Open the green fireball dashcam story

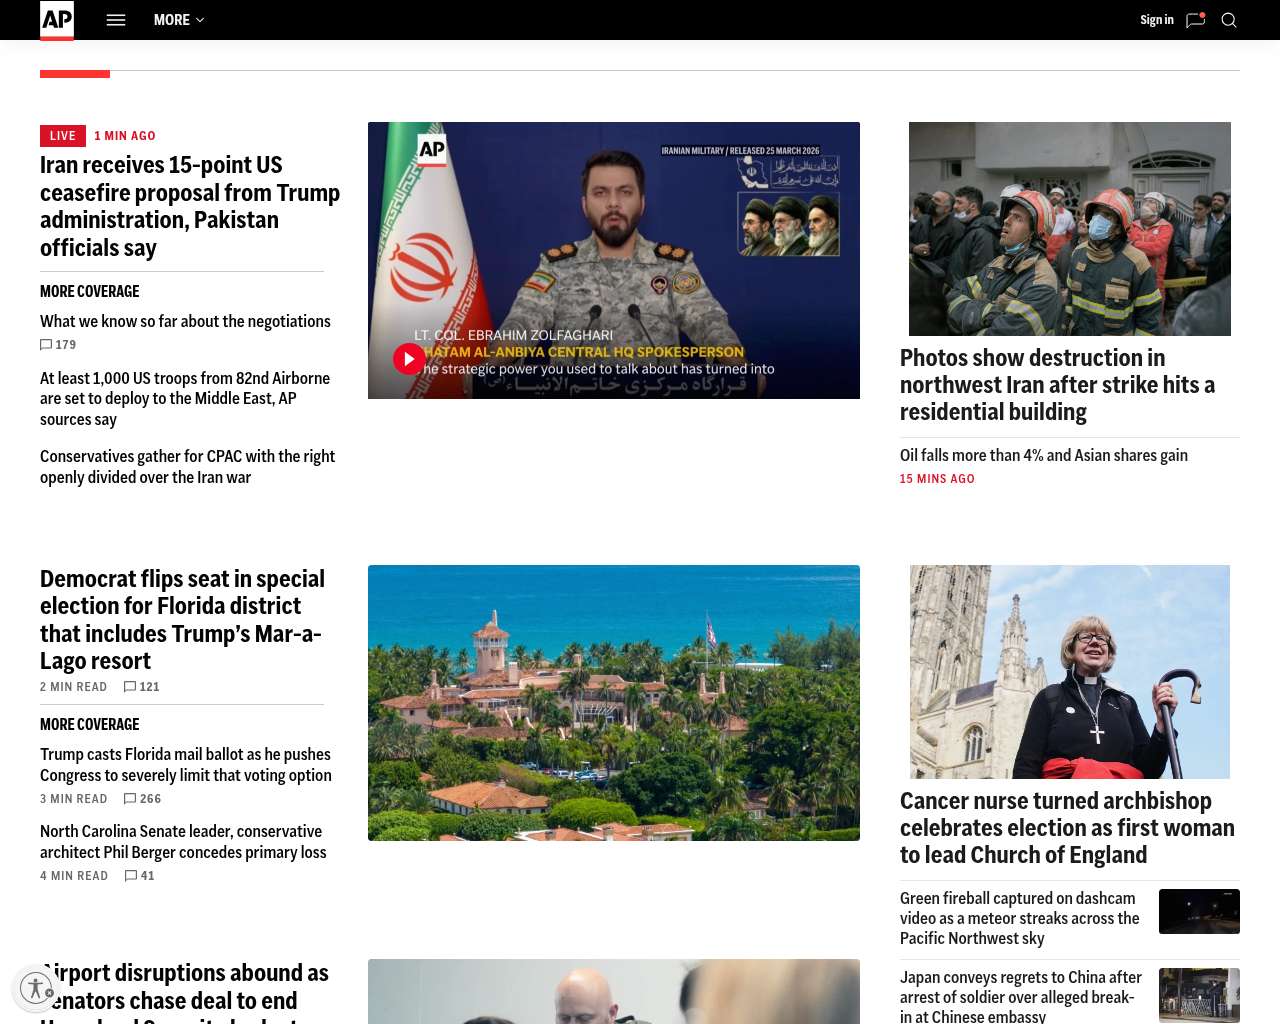pyautogui.click(x=1020, y=918)
